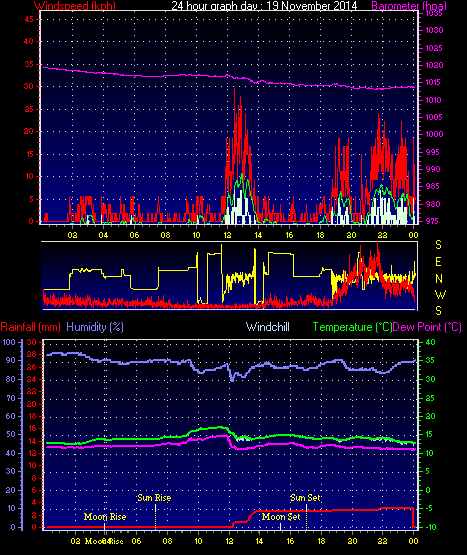
Task: Click the 100 humidity scale value
Action: (x=8, y=342)
